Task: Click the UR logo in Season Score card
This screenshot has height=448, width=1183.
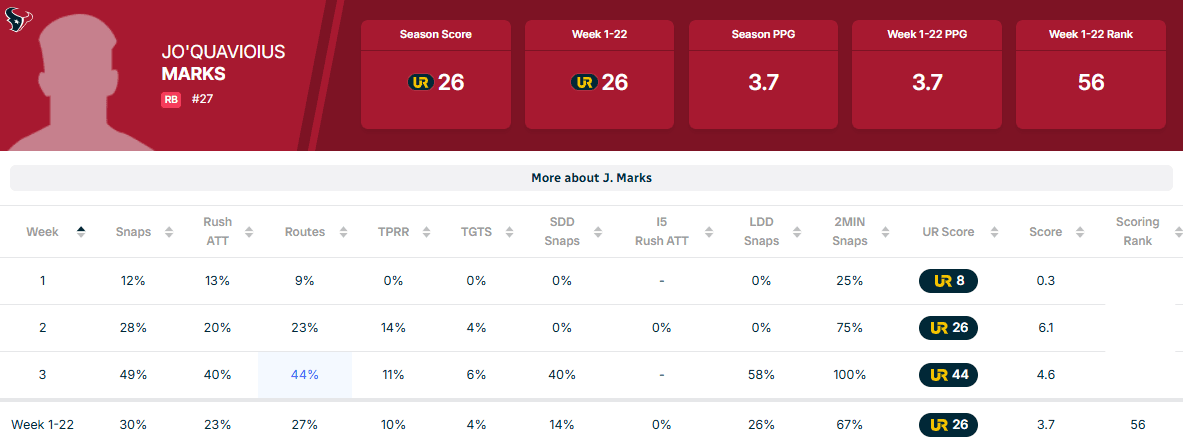Action: [420, 82]
